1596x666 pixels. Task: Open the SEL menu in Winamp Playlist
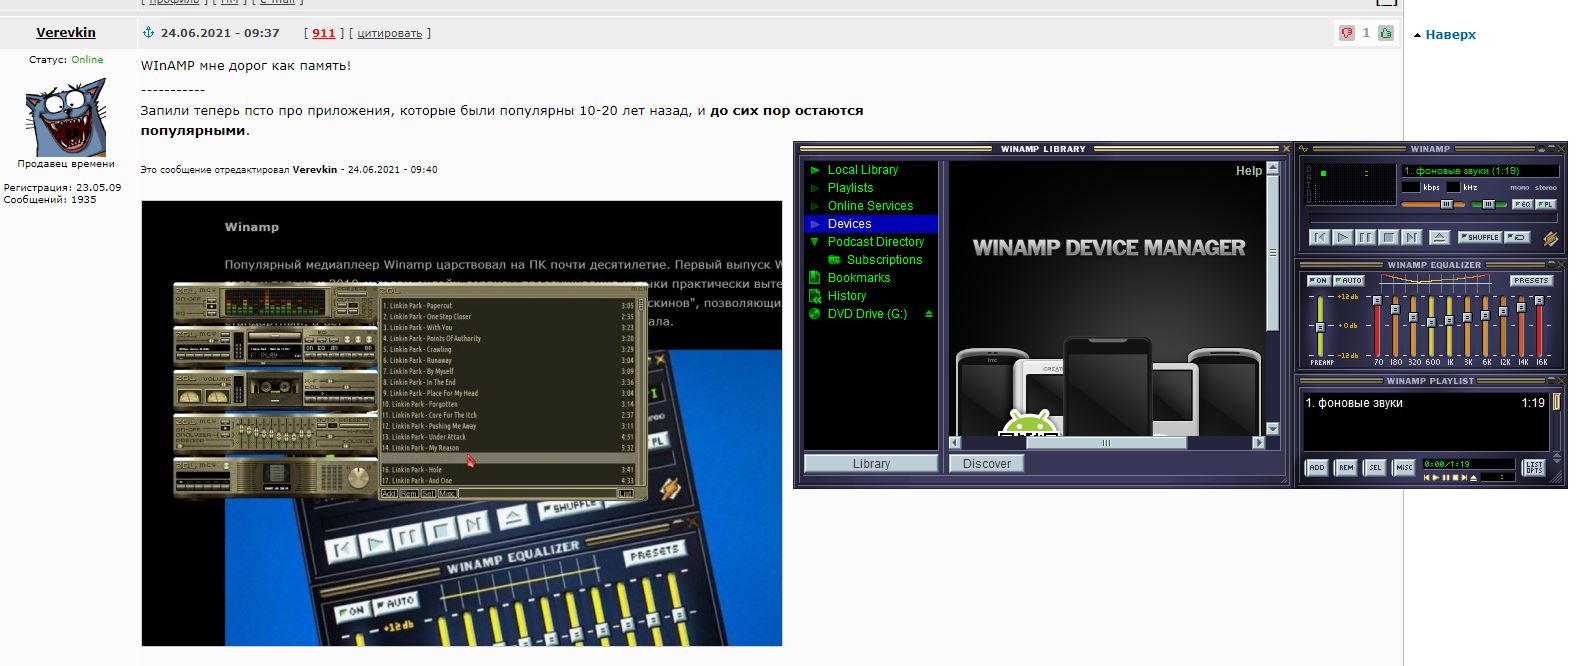tap(1375, 467)
